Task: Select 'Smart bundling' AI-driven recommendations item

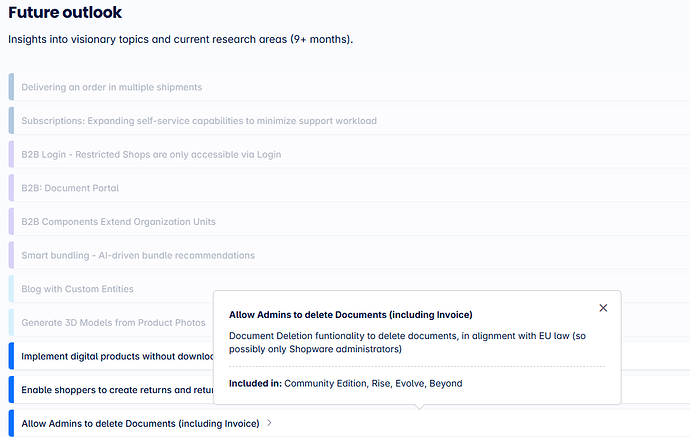Action: pyautogui.click(x=138, y=255)
